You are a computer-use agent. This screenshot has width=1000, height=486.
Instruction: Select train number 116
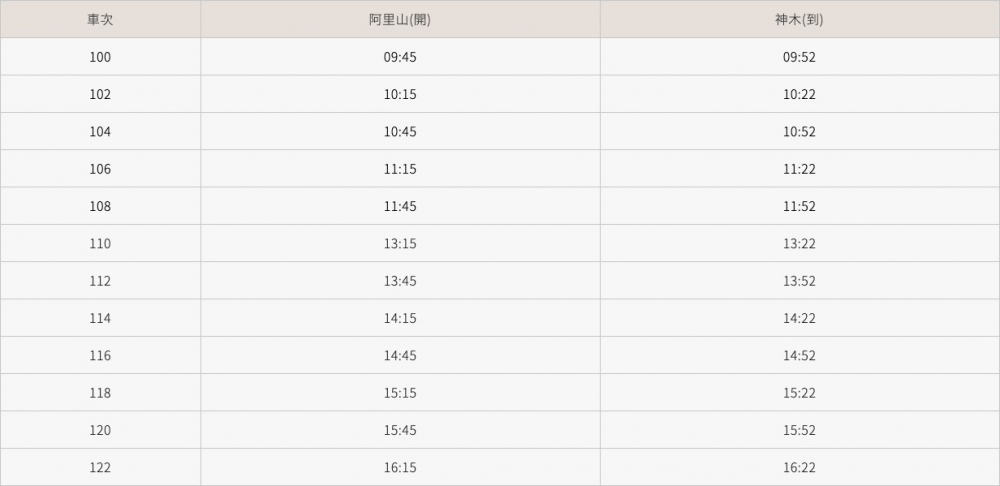pyautogui.click(x=100, y=356)
